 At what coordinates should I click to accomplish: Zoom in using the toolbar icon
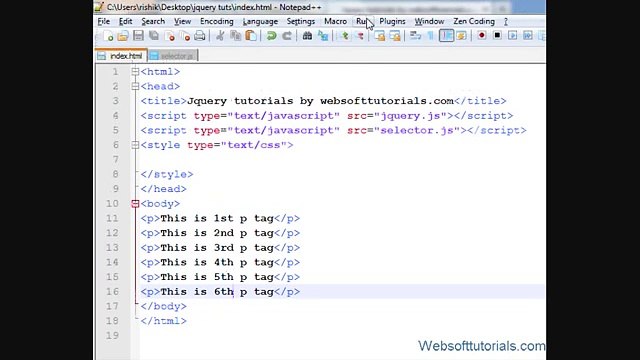[x=344, y=36]
